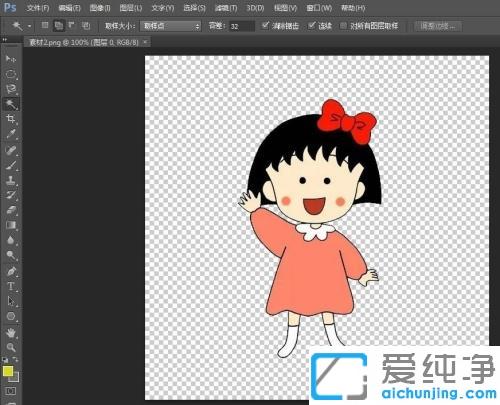Viewport: 500px width, 405px height.
Task: Select the Brush tool
Action: pos(11,165)
